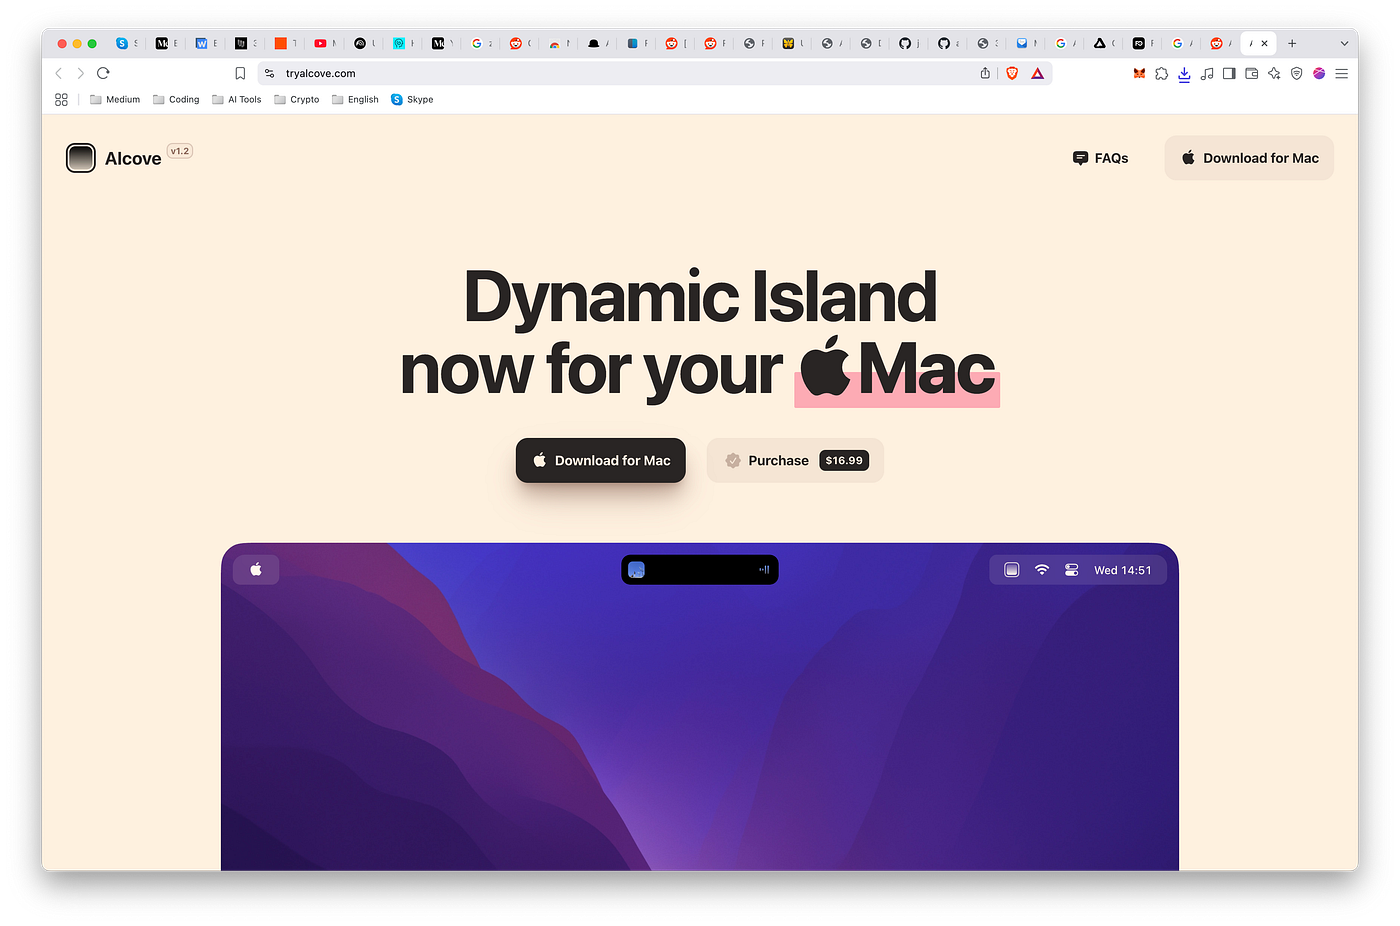Open site settings icon beside tryalcove.com
Screen dimensions: 1400x926
click(270, 73)
